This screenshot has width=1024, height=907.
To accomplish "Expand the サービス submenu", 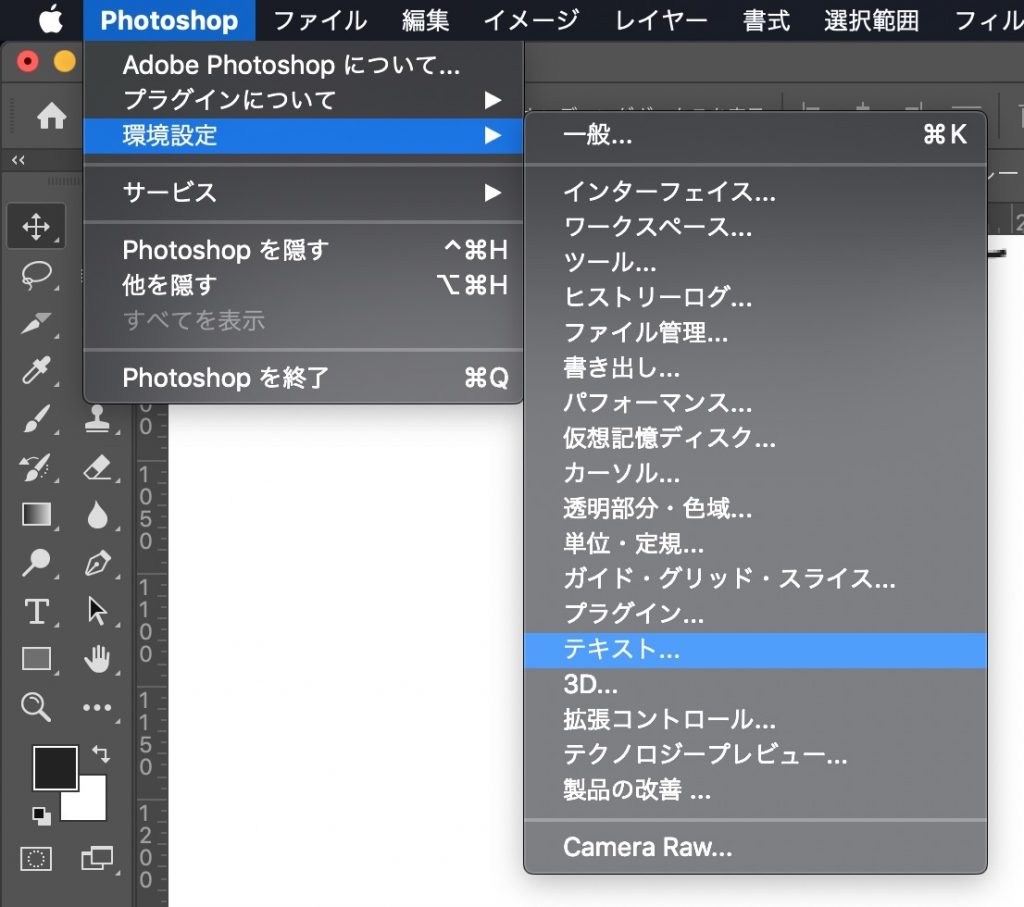I will 304,193.
